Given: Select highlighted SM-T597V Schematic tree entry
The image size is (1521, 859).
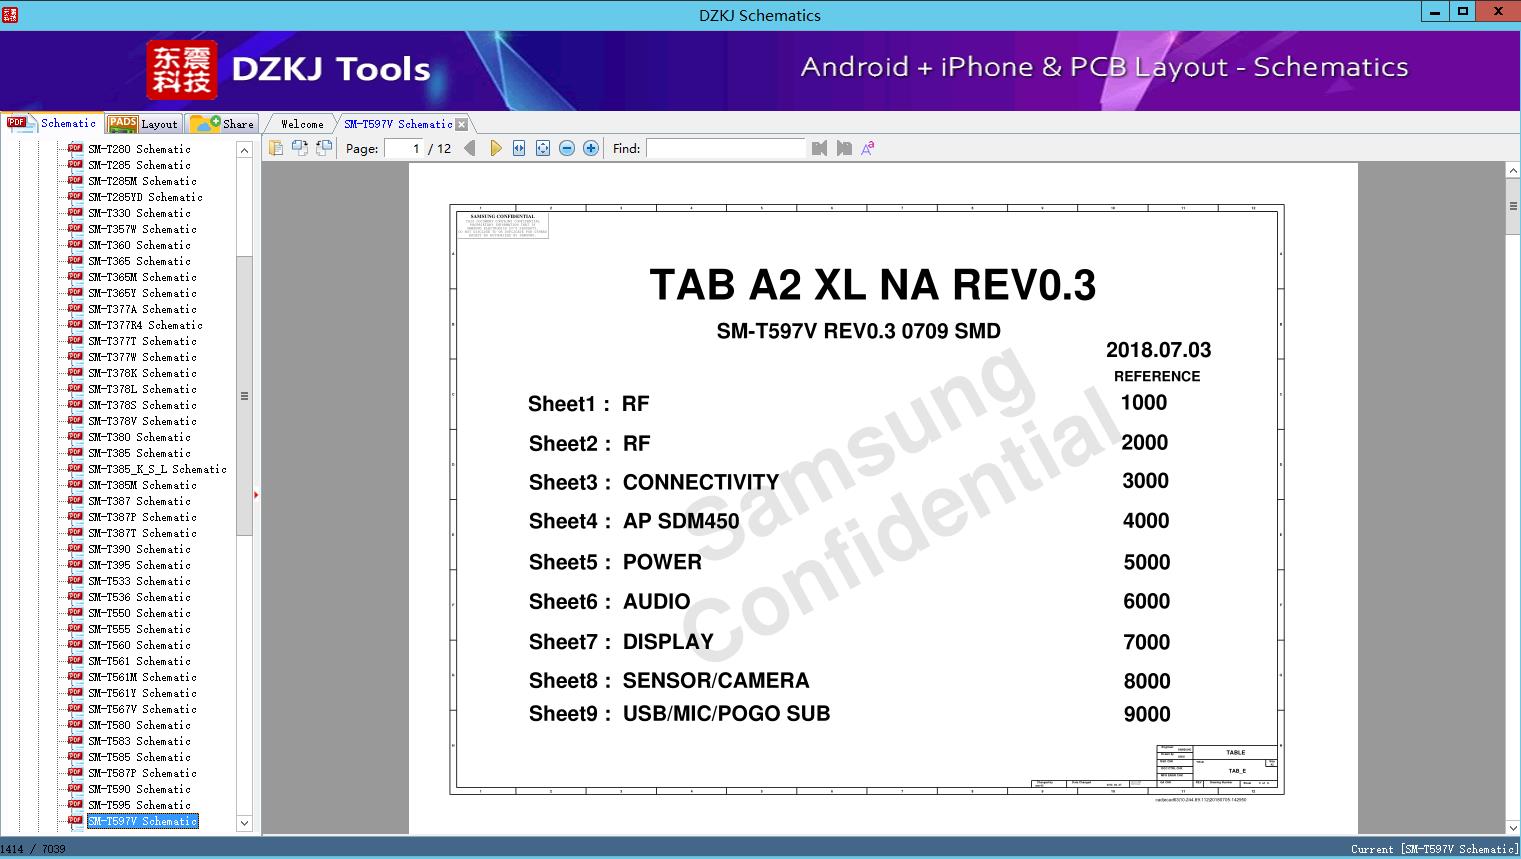Looking at the screenshot, I should (142, 821).
